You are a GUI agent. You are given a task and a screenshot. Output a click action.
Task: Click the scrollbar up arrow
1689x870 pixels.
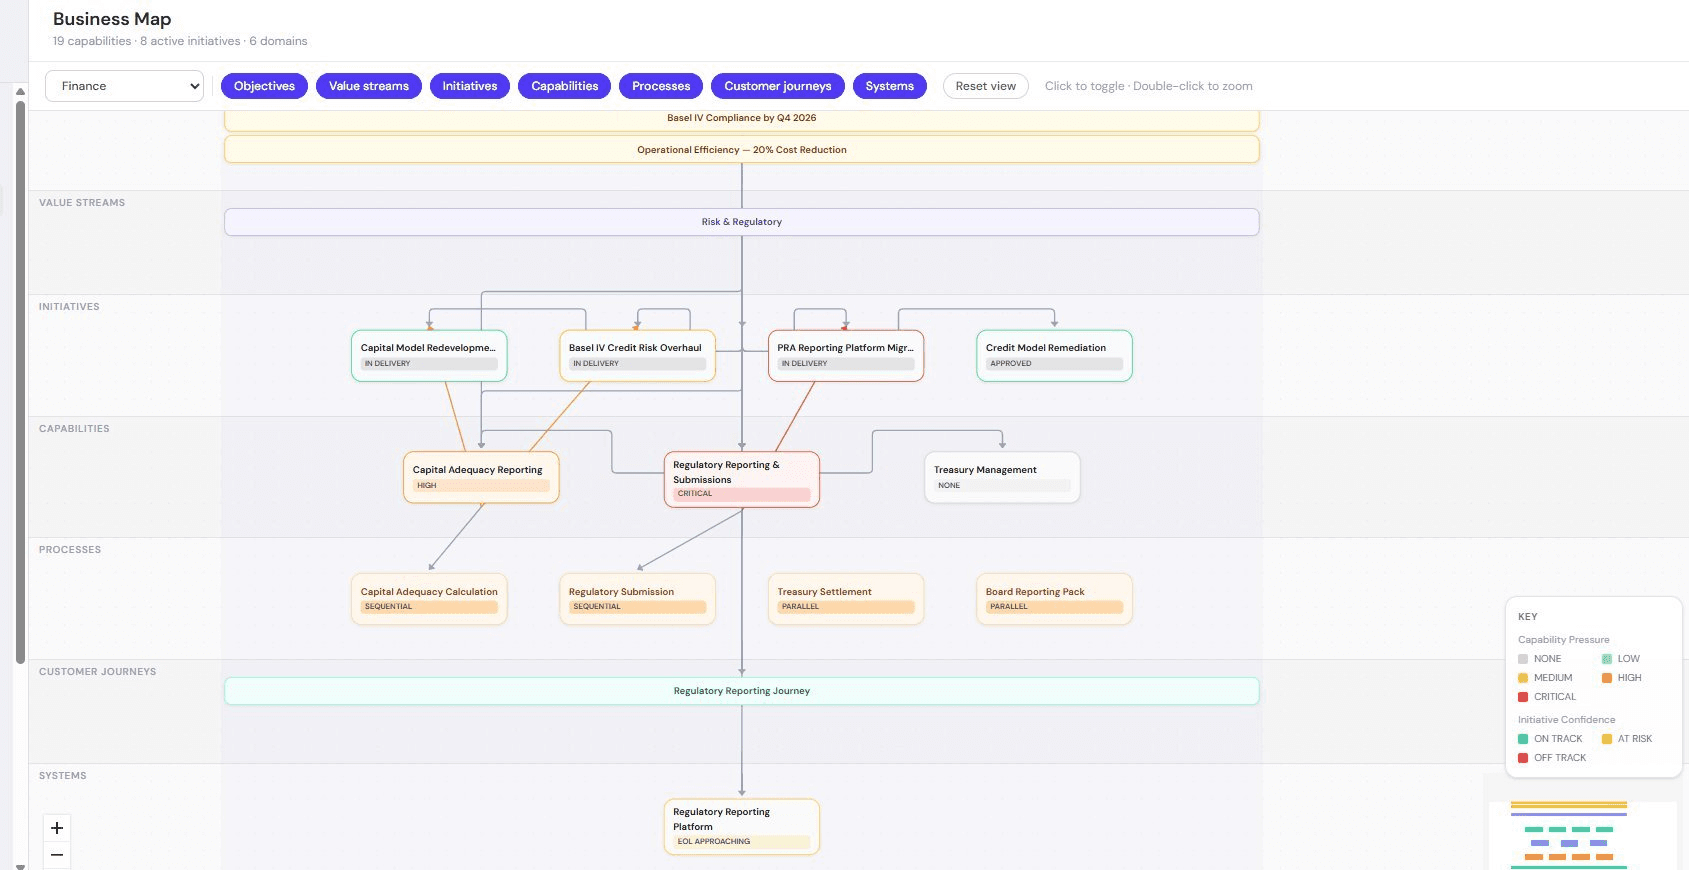tap(20, 91)
